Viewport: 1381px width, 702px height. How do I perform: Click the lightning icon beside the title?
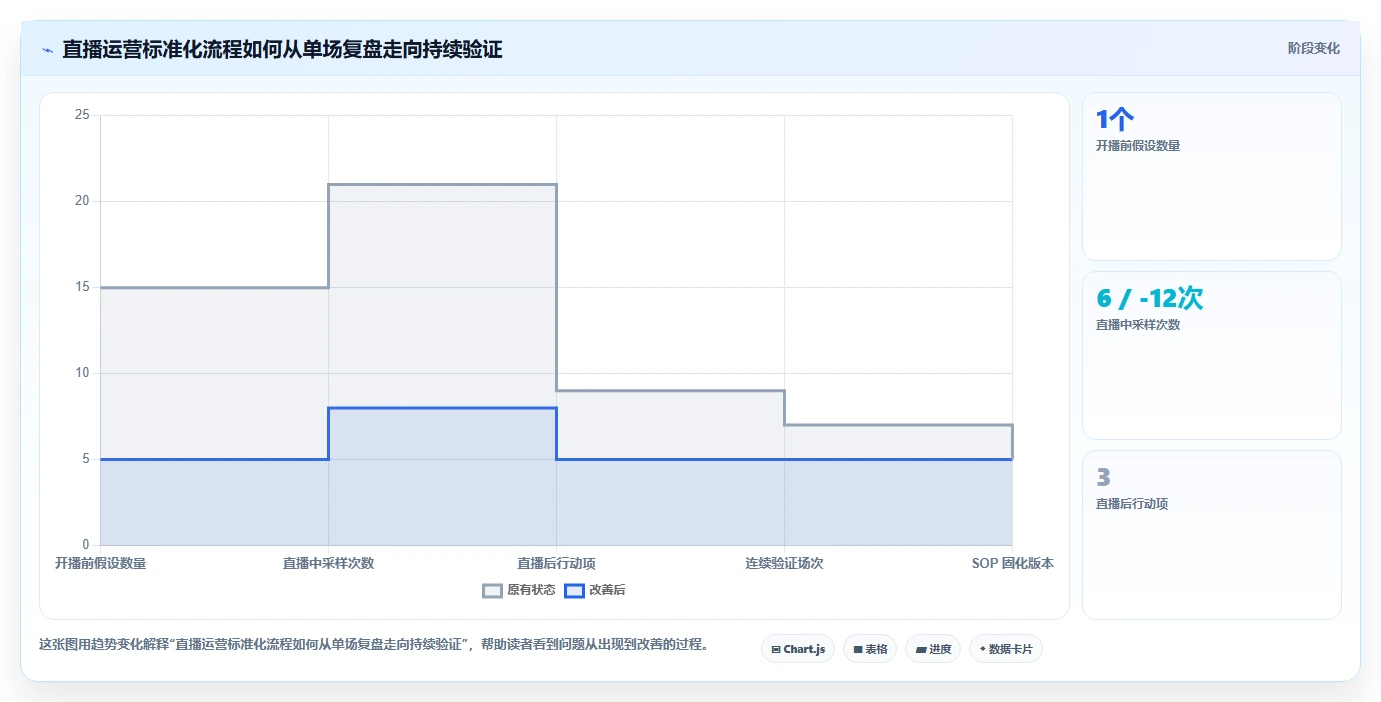coord(47,49)
